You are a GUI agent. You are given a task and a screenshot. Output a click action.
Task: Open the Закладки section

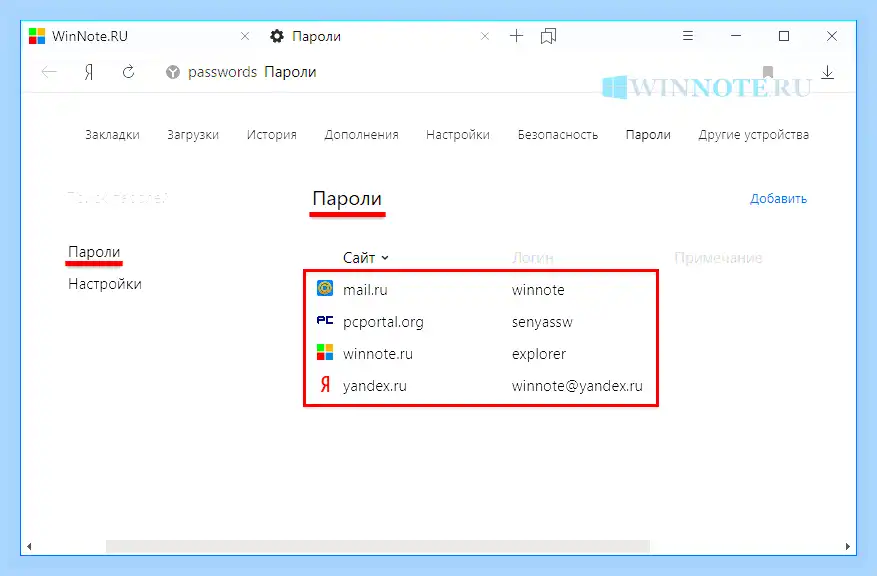click(x=112, y=135)
